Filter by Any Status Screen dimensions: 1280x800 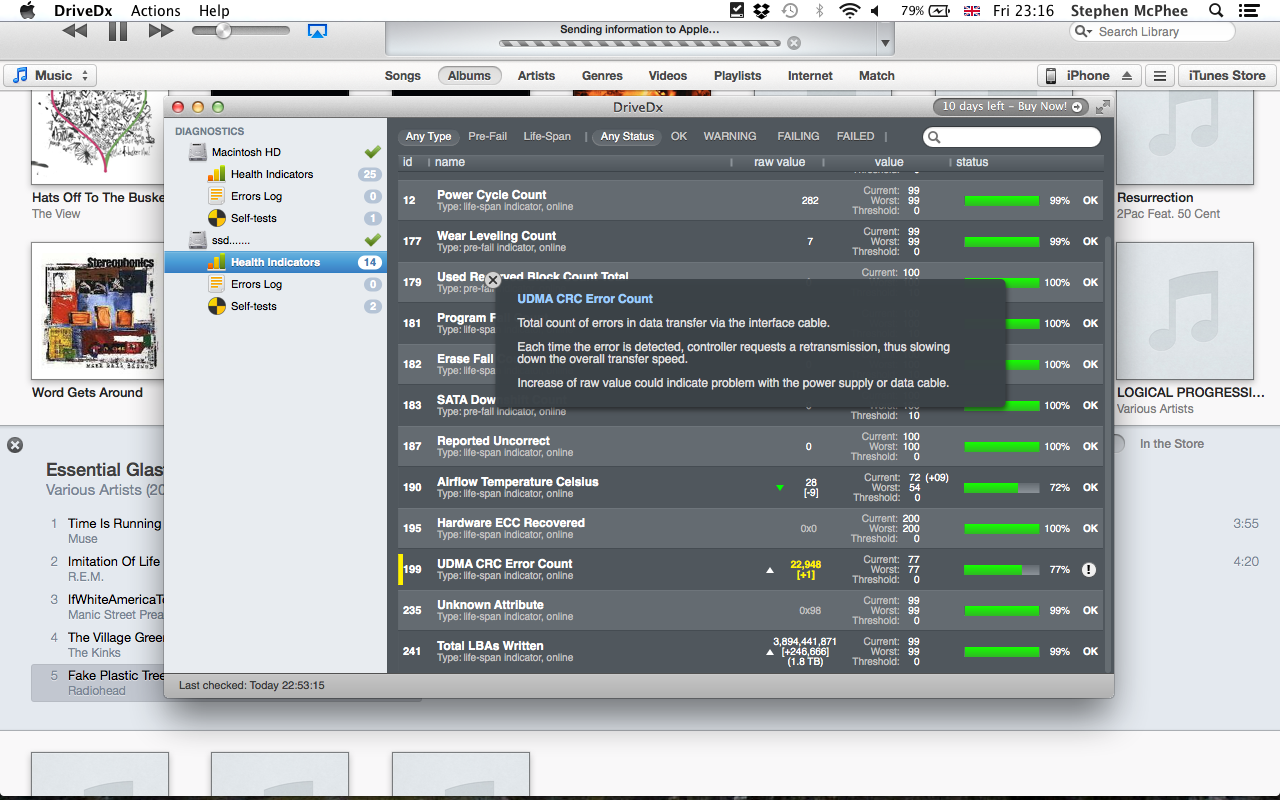(x=627, y=136)
